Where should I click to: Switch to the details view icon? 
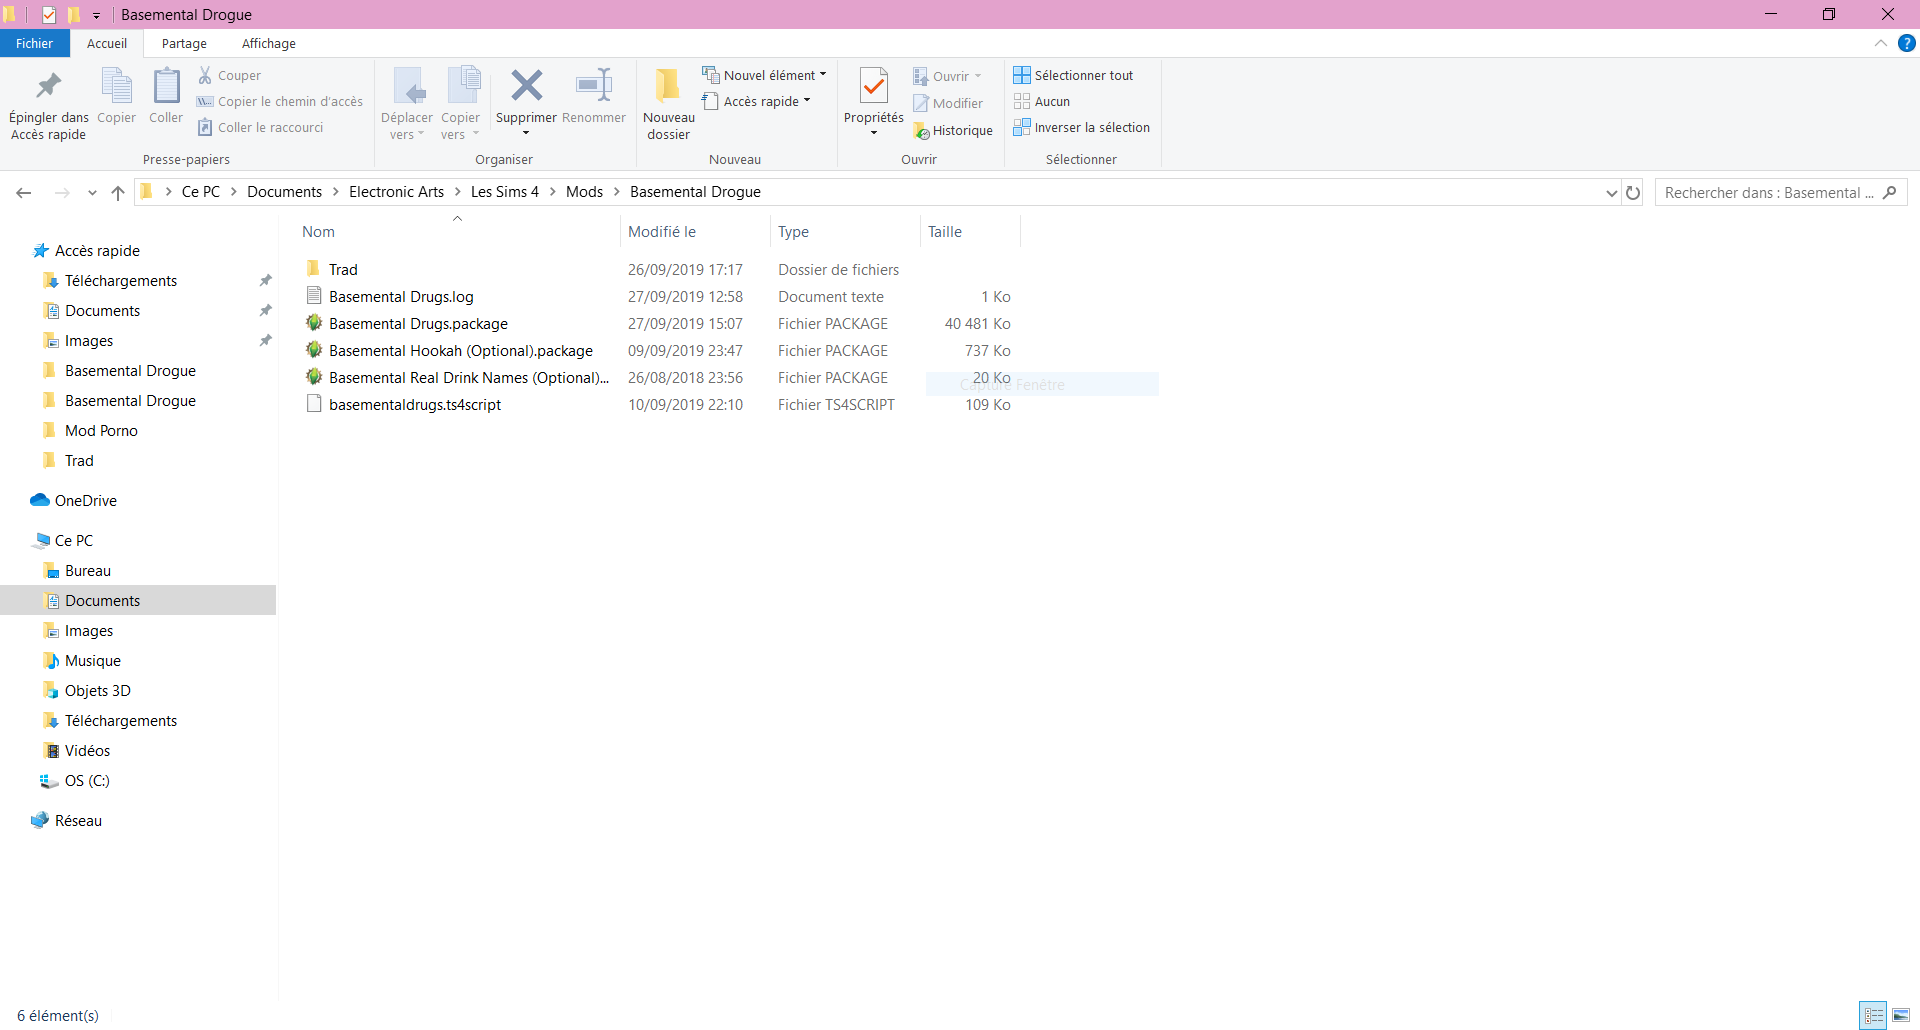tap(1873, 1015)
